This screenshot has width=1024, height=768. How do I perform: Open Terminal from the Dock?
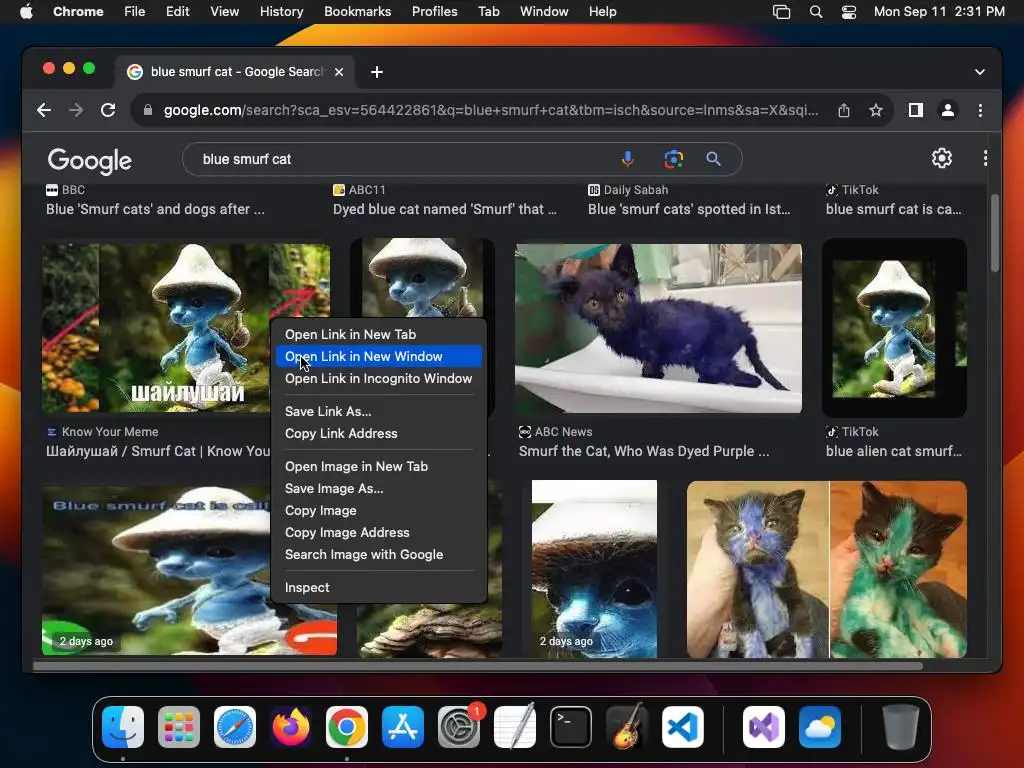571,727
